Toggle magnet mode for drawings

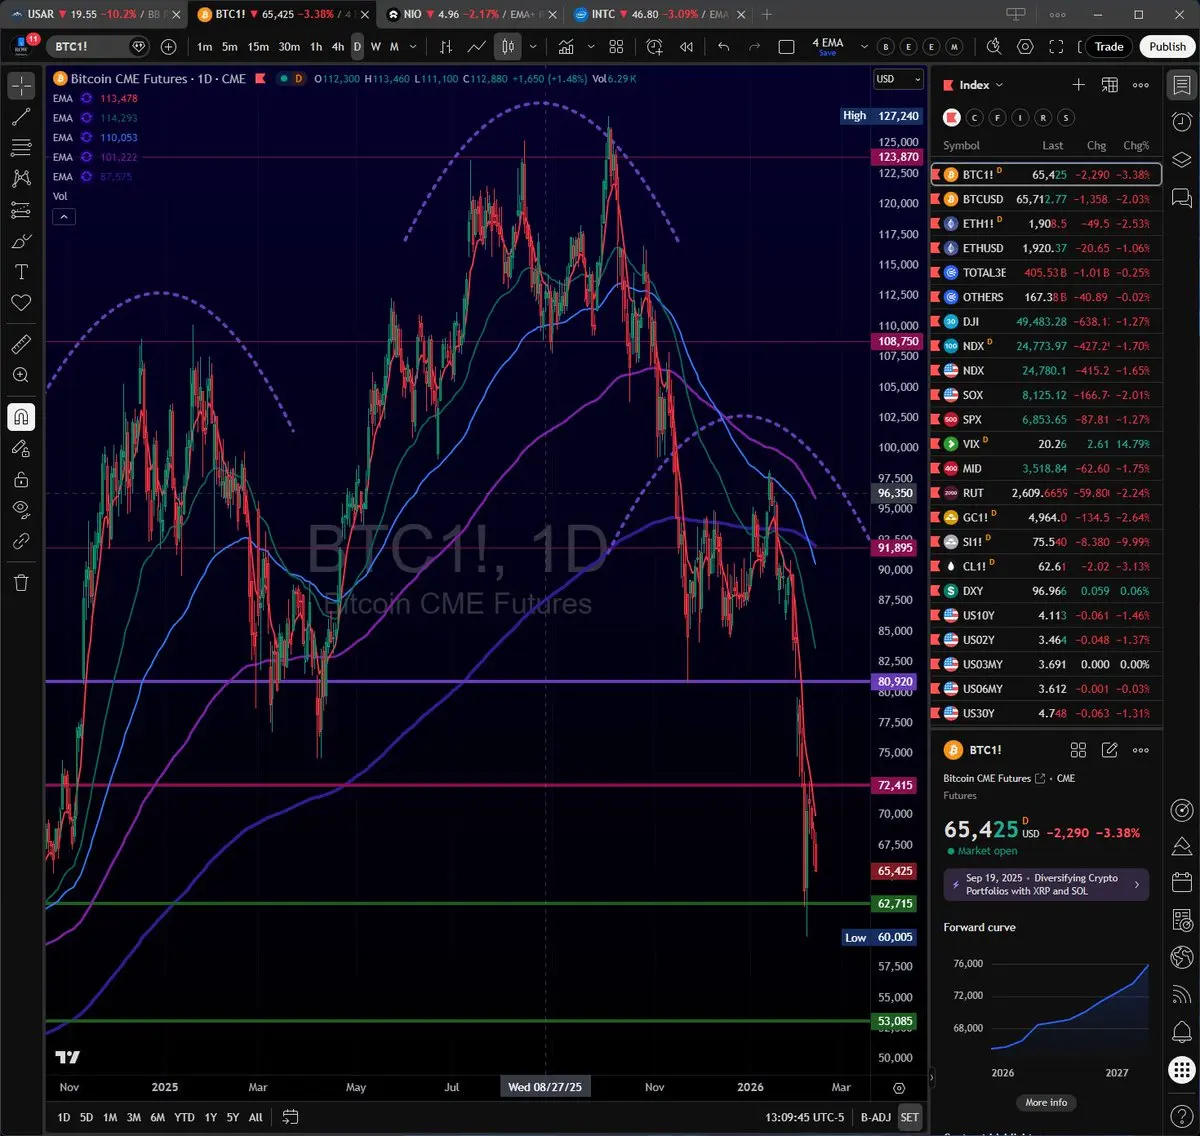(21, 417)
